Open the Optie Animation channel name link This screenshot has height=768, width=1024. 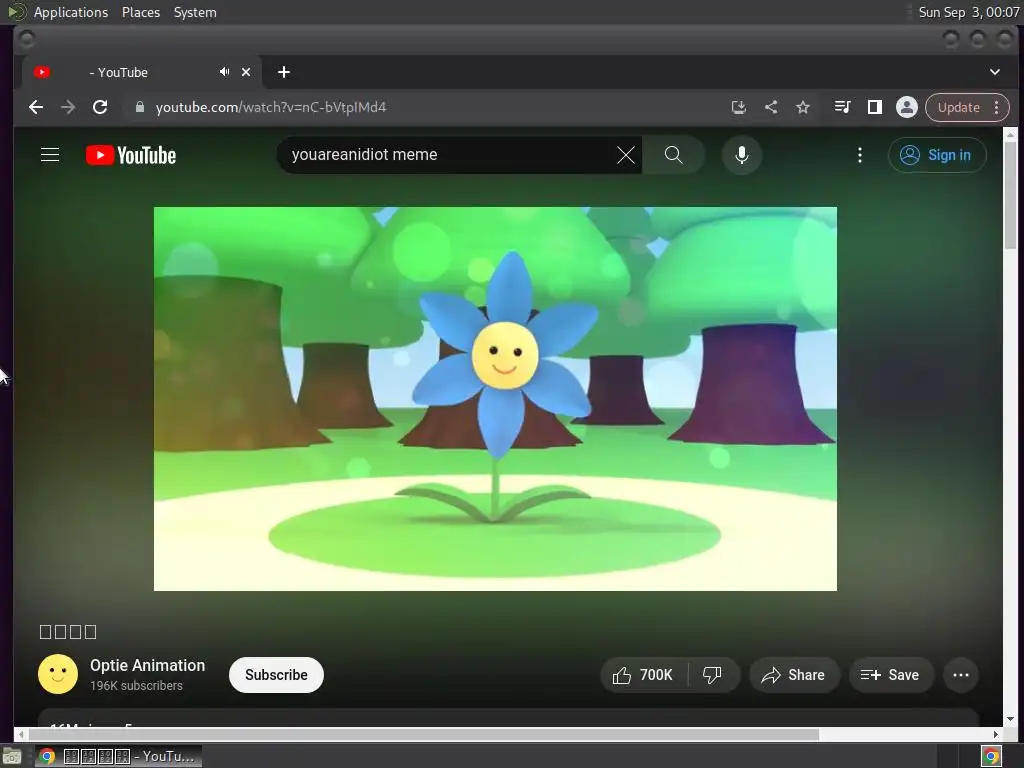[x=148, y=665]
